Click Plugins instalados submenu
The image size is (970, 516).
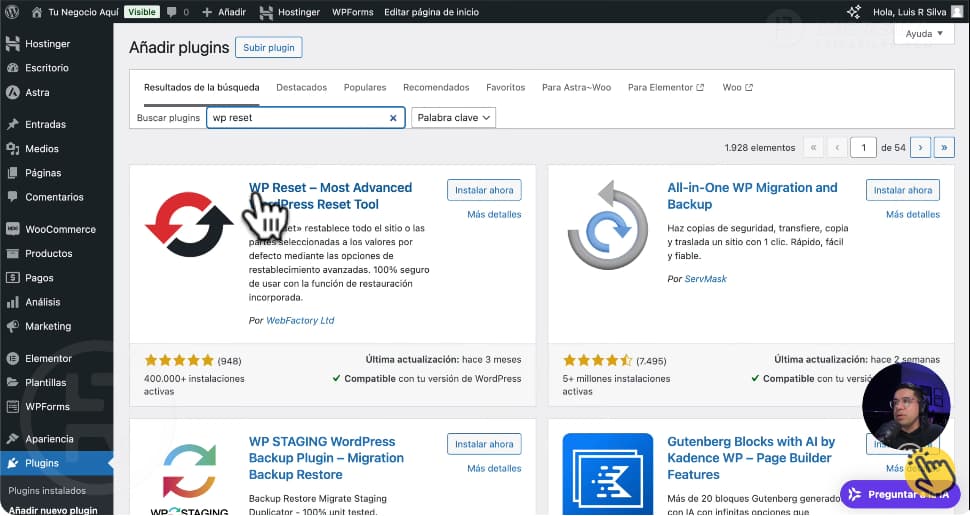47,491
